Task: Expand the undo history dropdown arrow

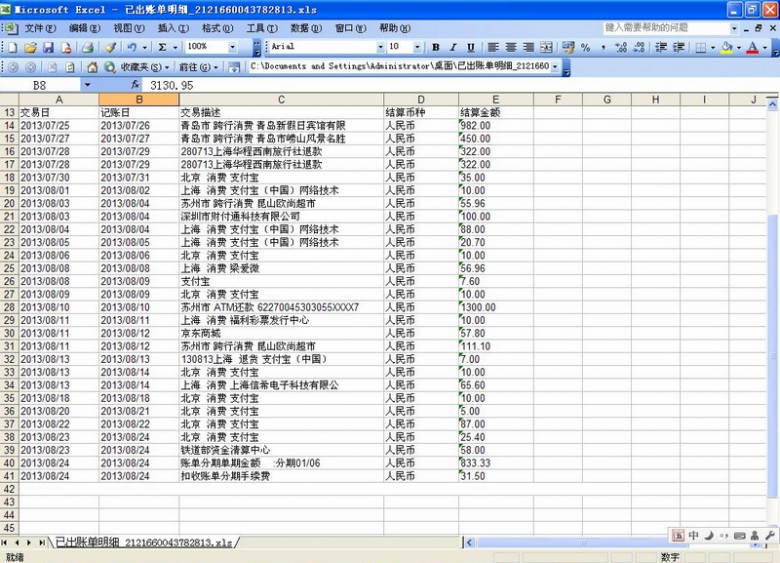Action: click(x=145, y=47)
